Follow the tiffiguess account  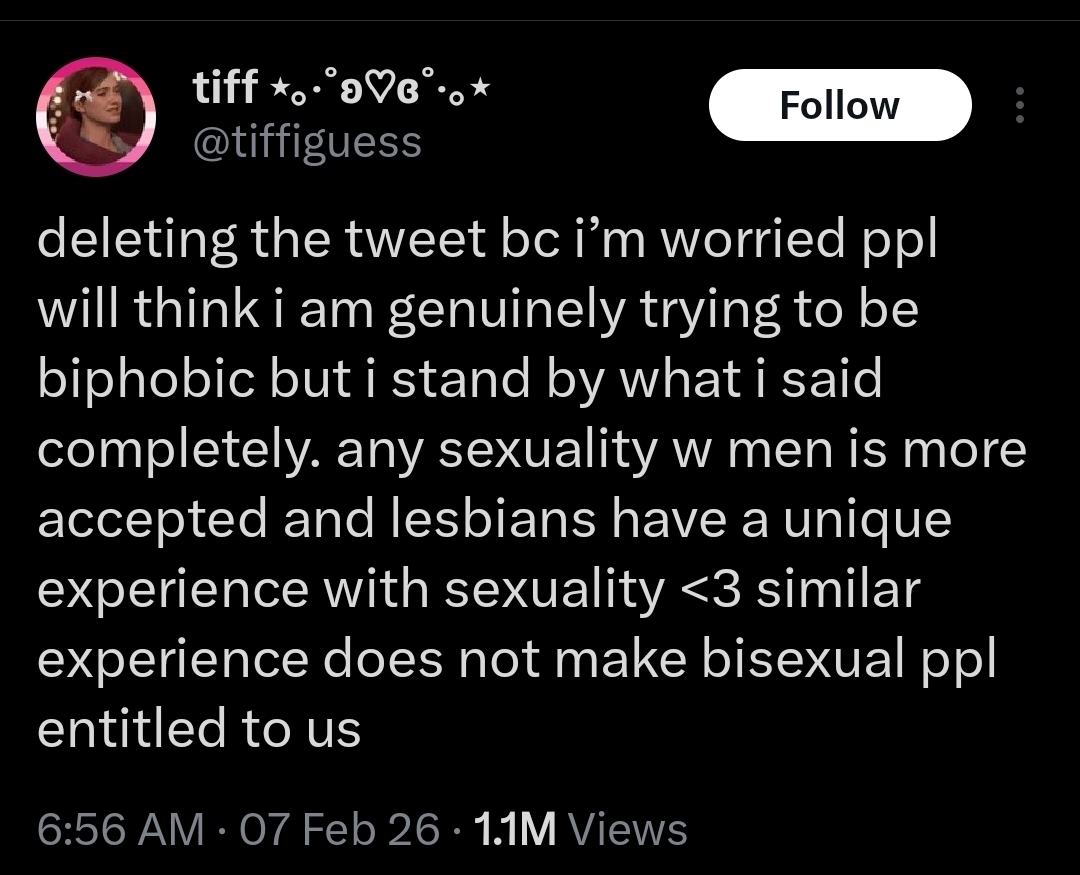(839, 105)
